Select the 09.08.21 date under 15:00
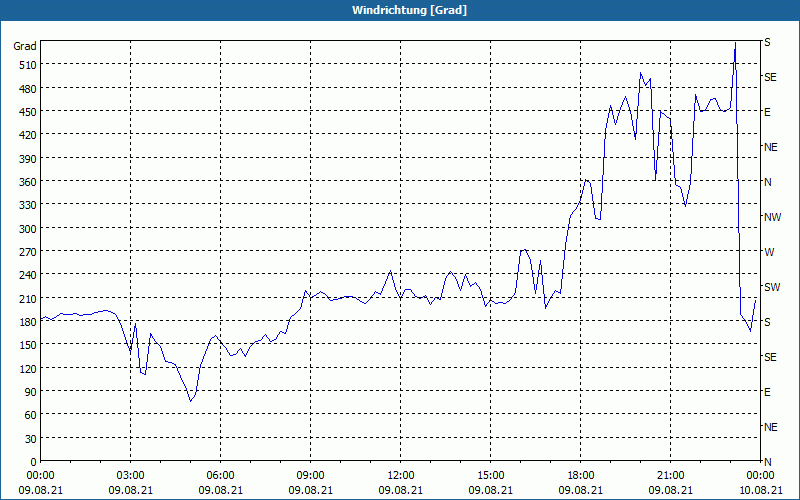 tap(490, 490)
